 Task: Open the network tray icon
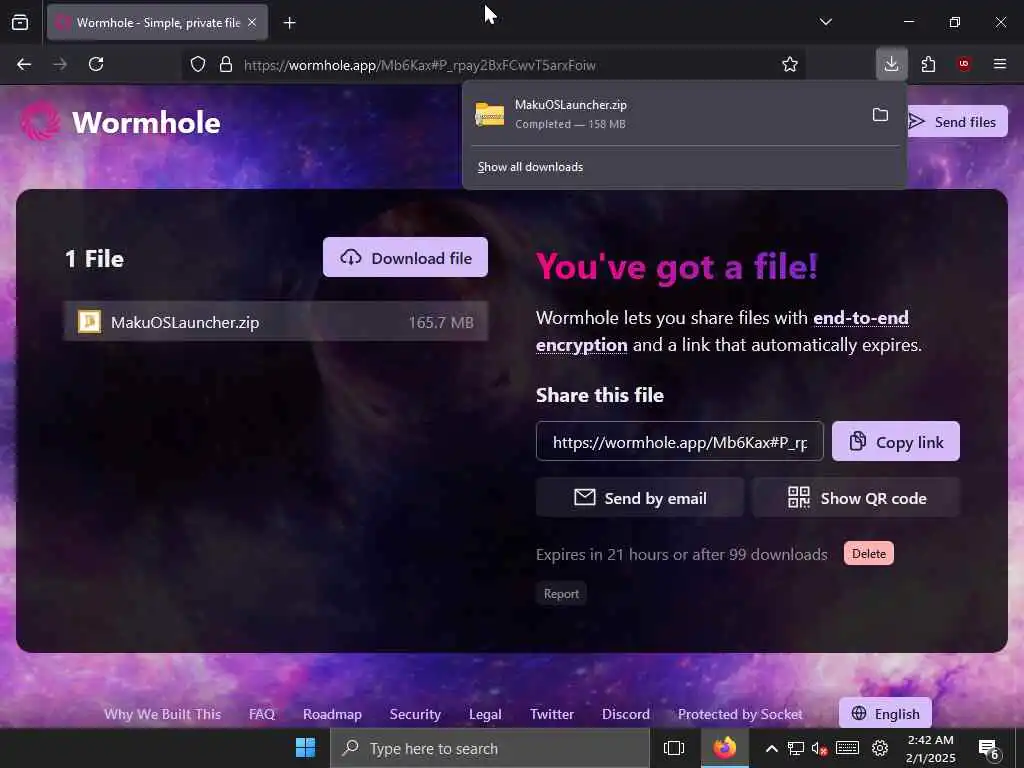tap(795, 748)
